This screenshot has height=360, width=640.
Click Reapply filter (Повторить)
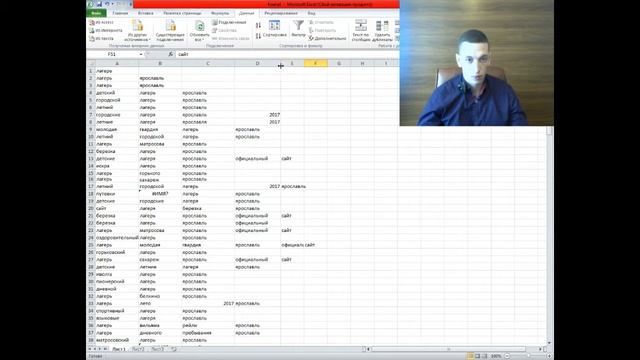pos(322,31)
